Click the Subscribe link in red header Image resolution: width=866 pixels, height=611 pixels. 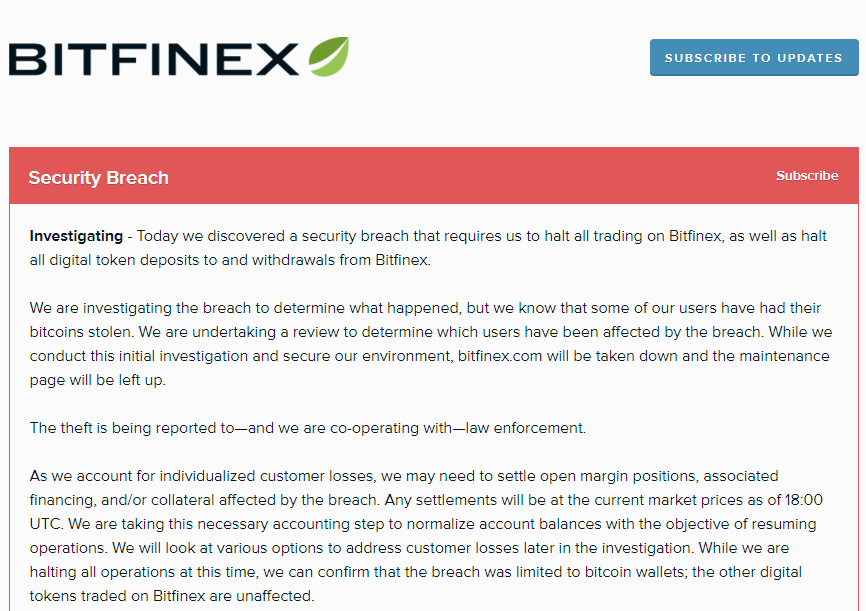point(806,176)
